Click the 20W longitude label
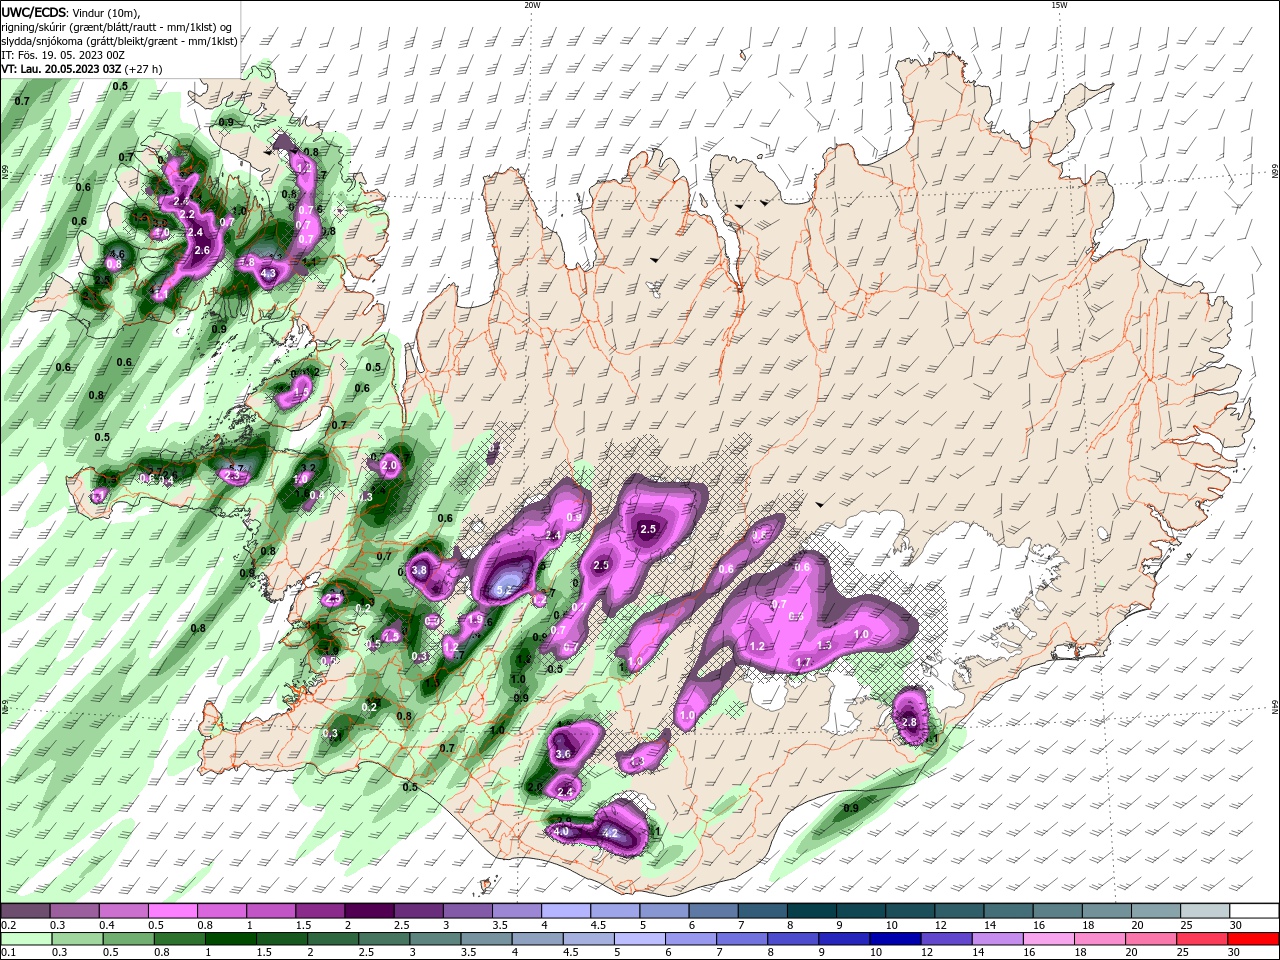The width and height of the screenshot is (1280, 960). coord(532,5)
